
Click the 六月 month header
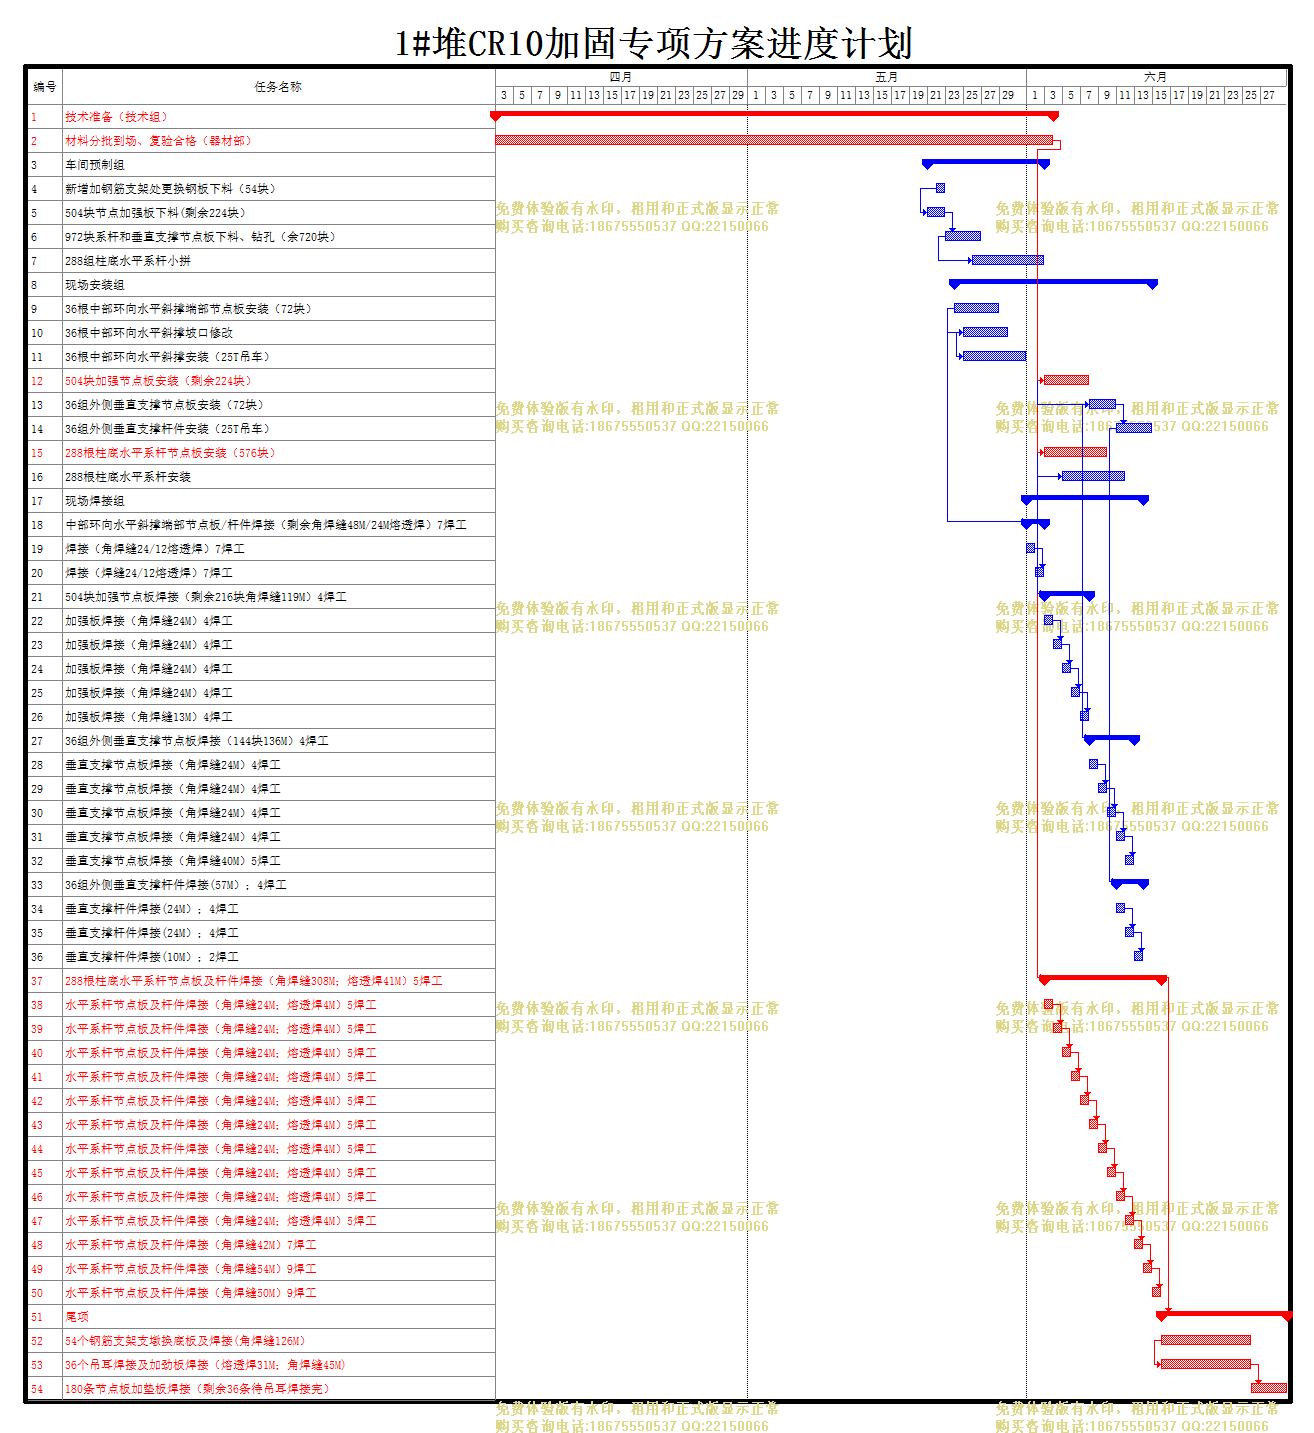pos(1156,77)
